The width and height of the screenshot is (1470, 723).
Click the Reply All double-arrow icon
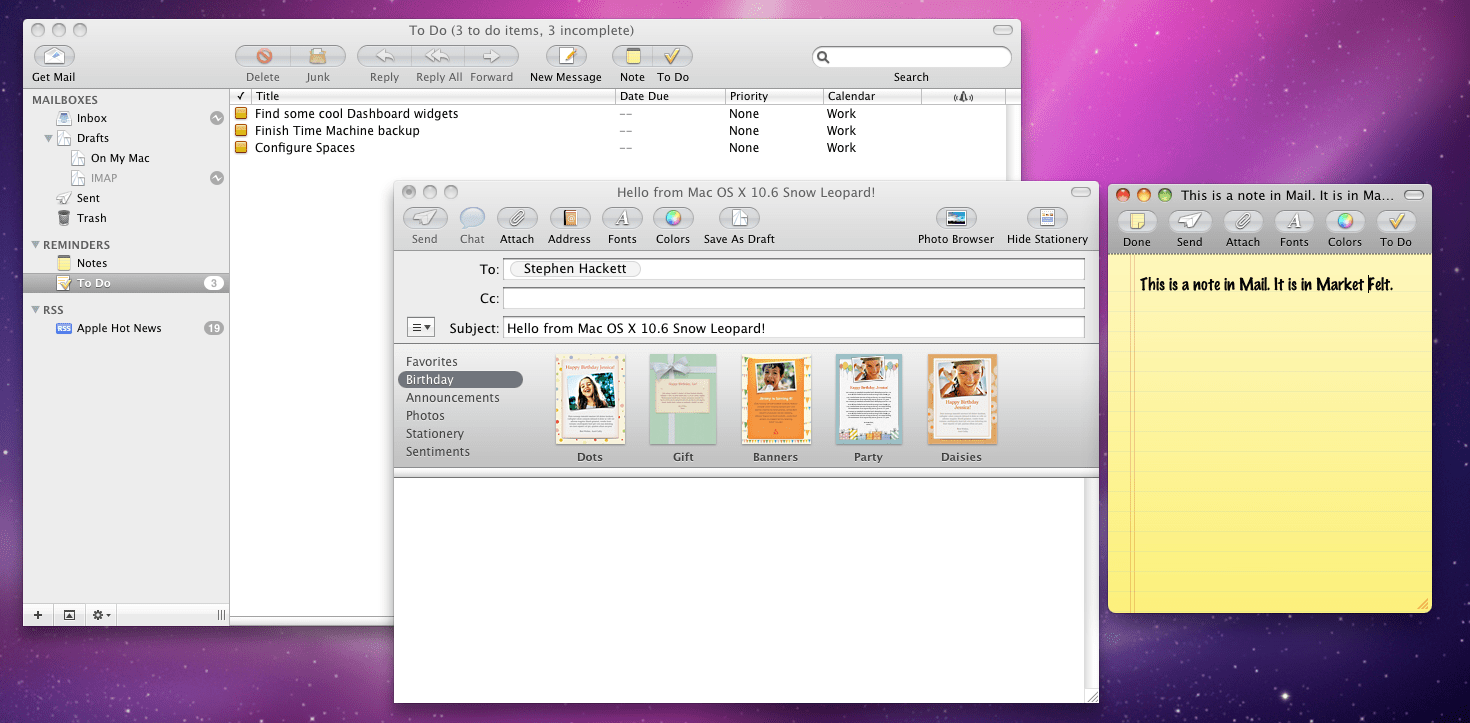tap(438, 57)
